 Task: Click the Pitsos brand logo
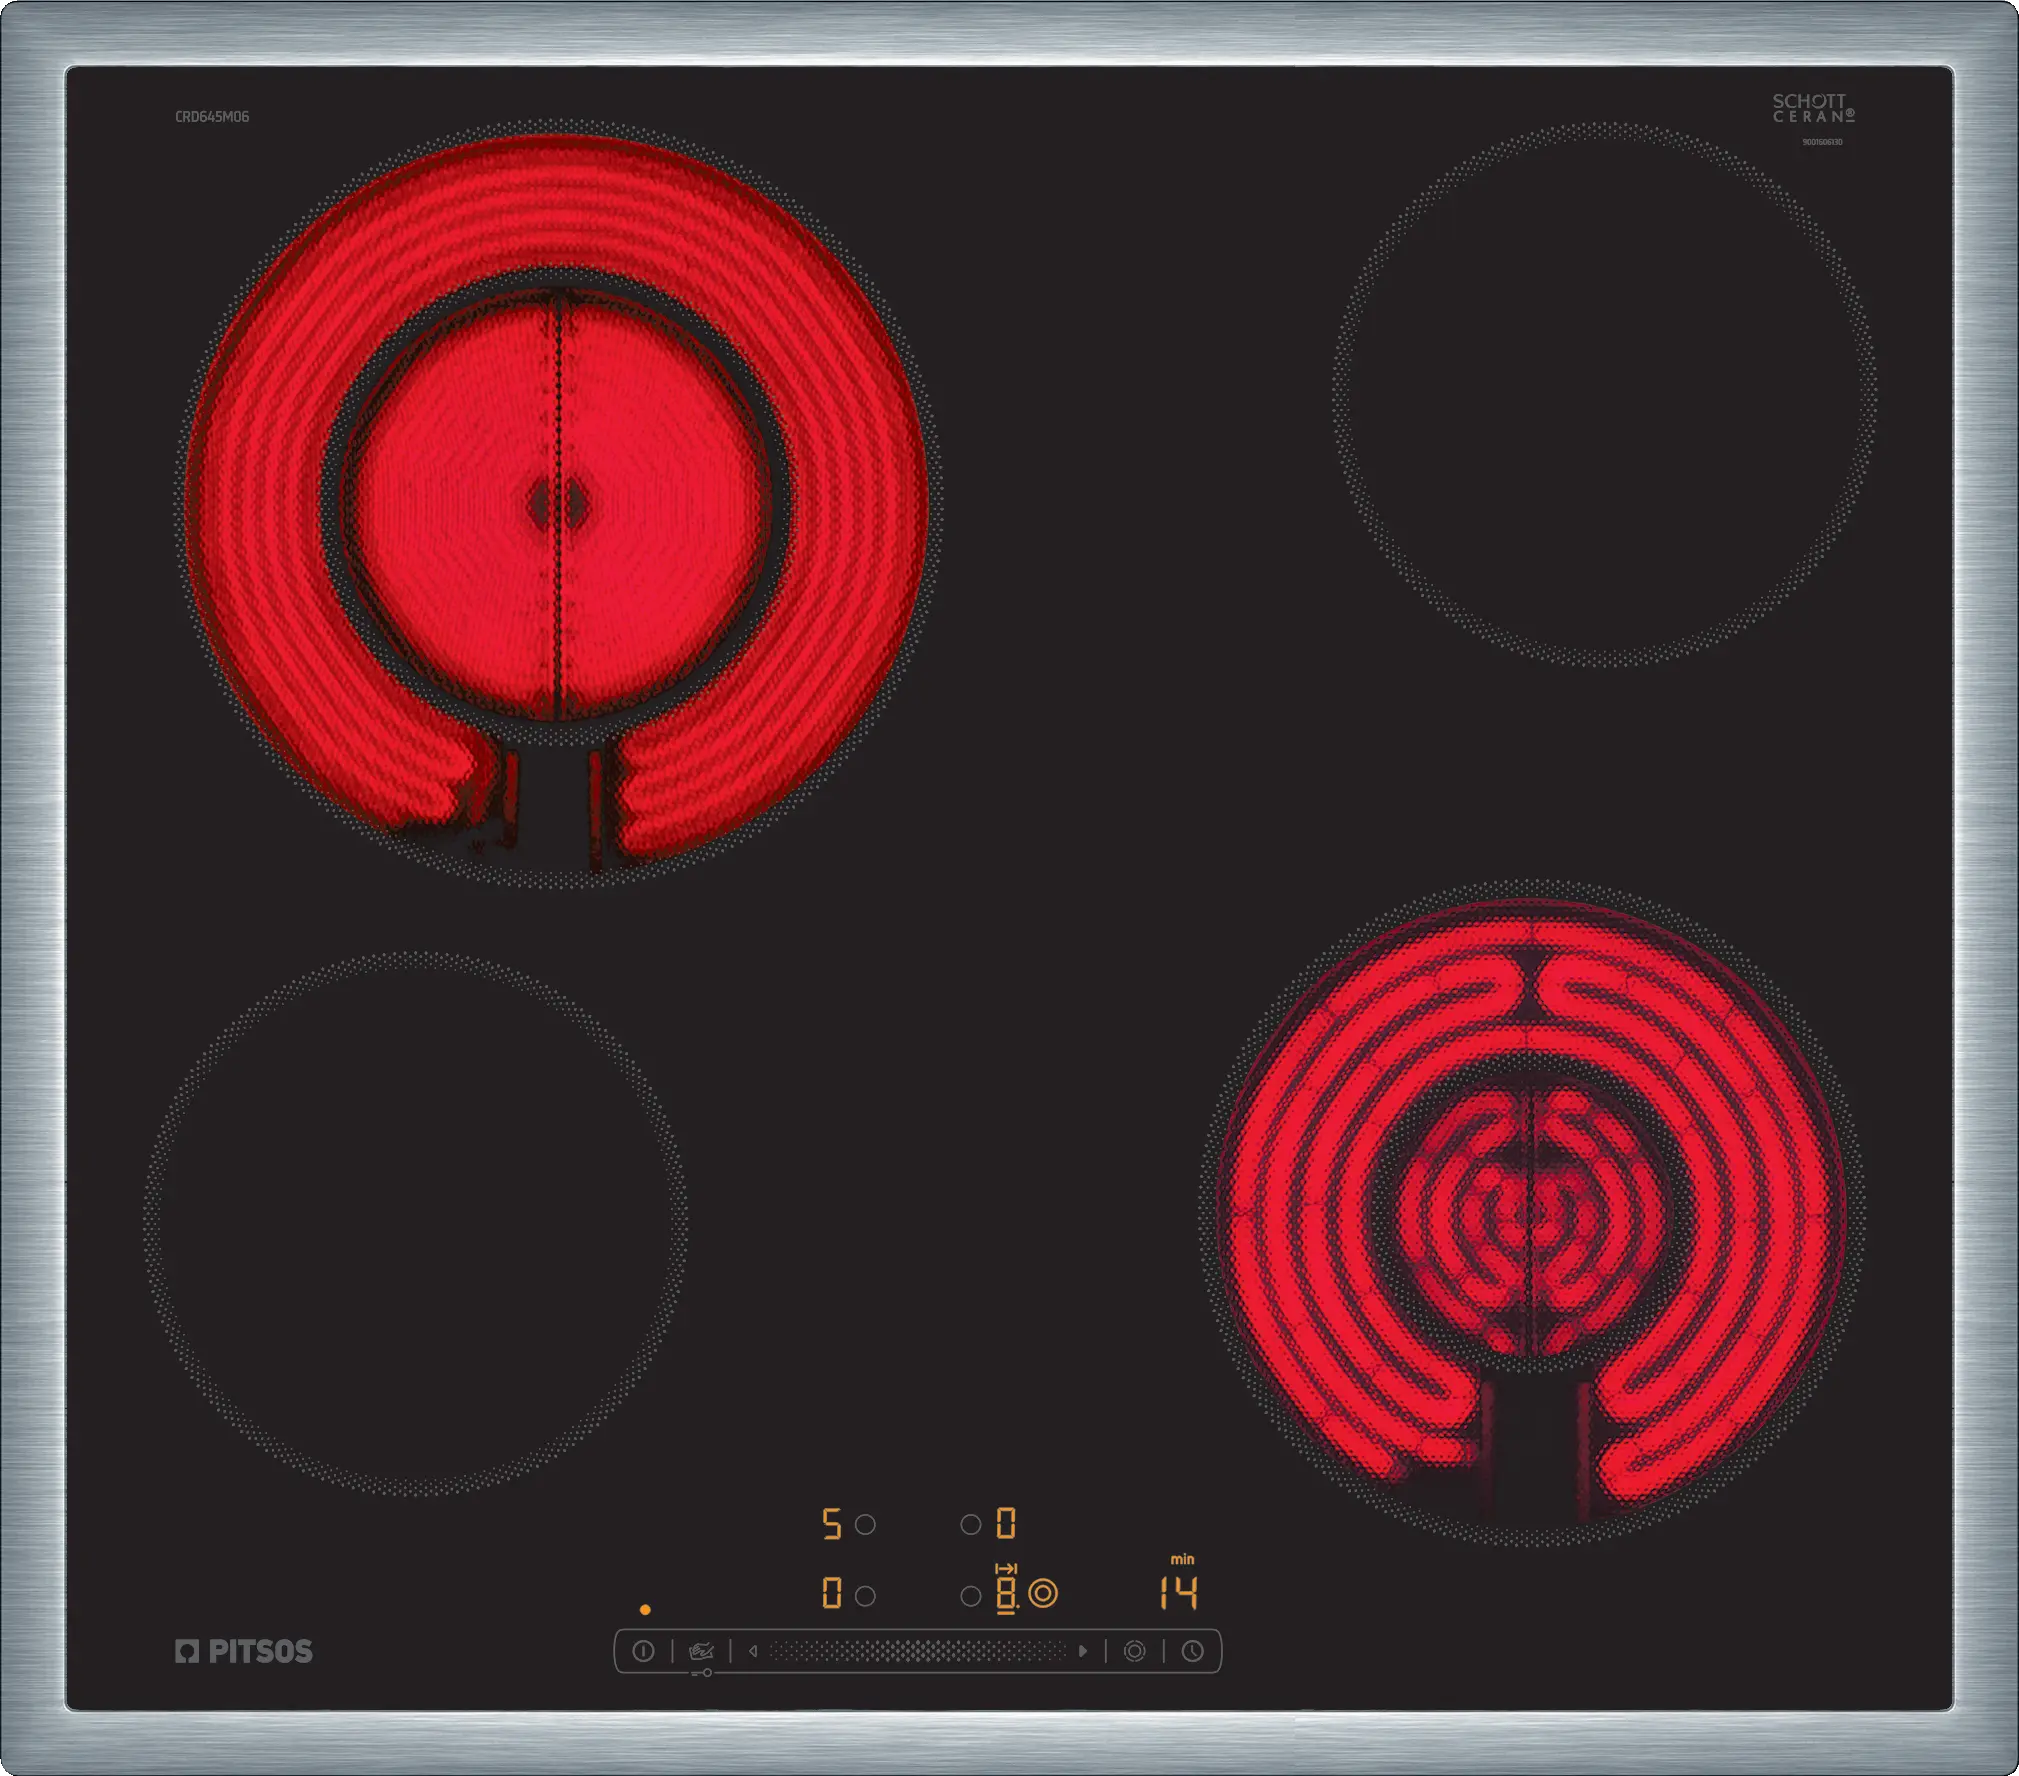[244, 1651]
